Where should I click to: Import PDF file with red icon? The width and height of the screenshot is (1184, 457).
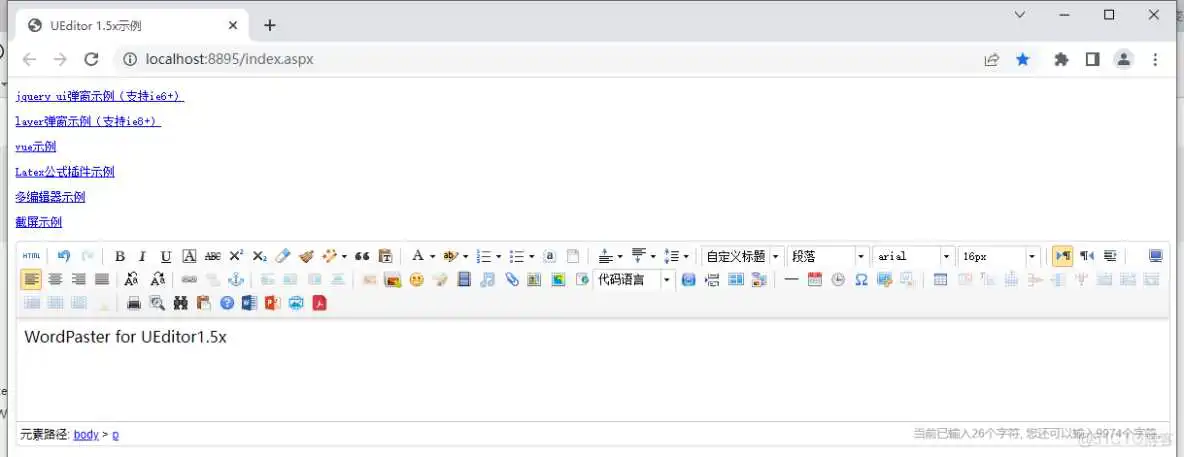coord(319,303)
